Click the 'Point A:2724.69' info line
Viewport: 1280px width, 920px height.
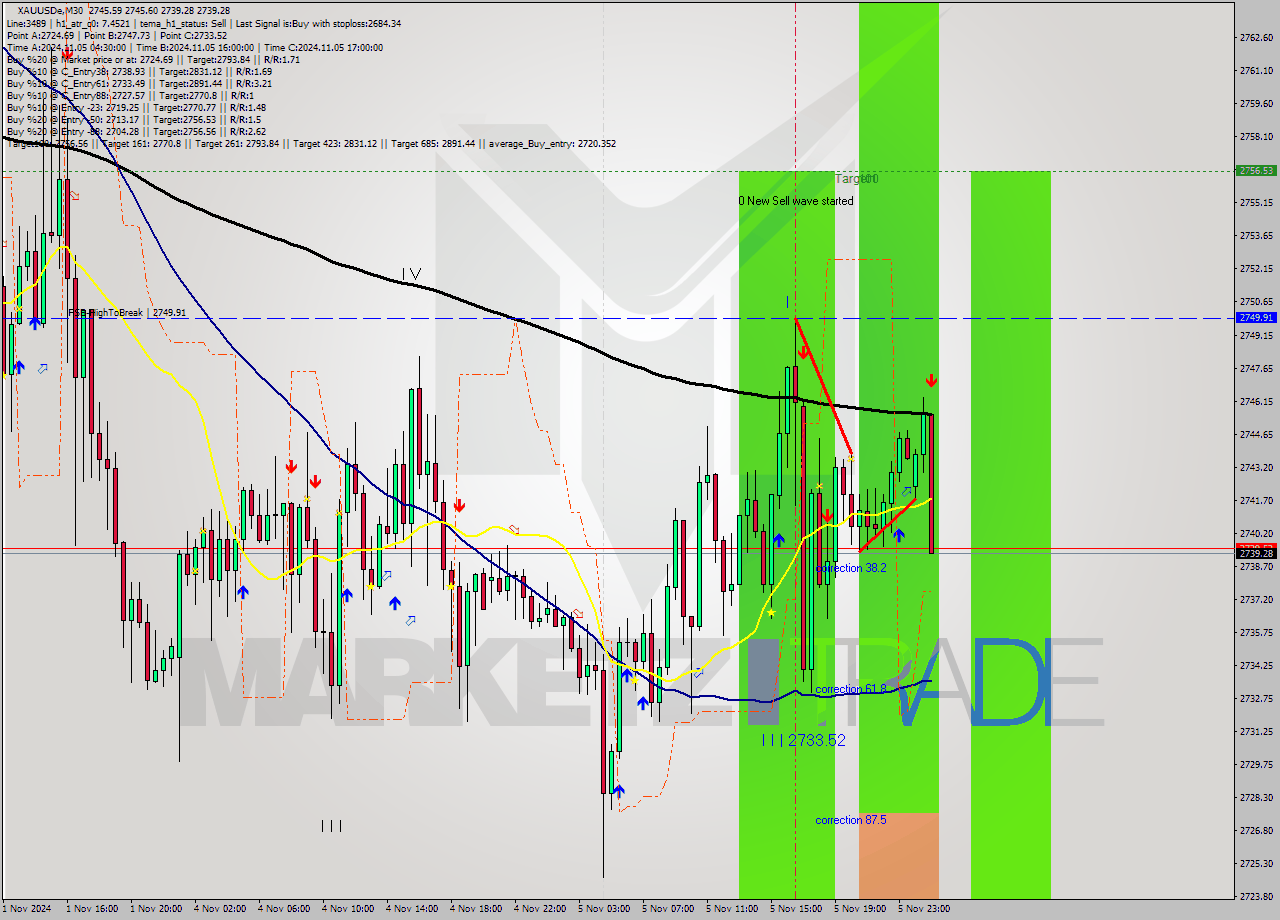point(118,35)
